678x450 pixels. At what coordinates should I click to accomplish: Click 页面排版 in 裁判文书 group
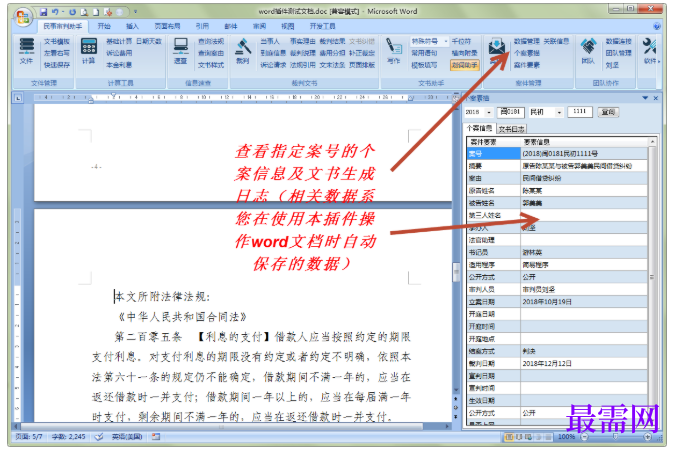click(x=361, y=65)
